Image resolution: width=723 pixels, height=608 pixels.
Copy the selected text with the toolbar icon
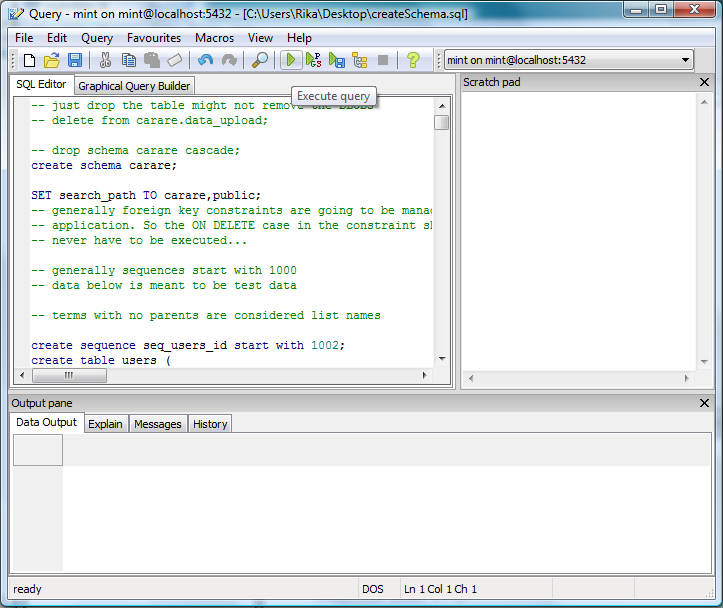[x=129, y=60]
